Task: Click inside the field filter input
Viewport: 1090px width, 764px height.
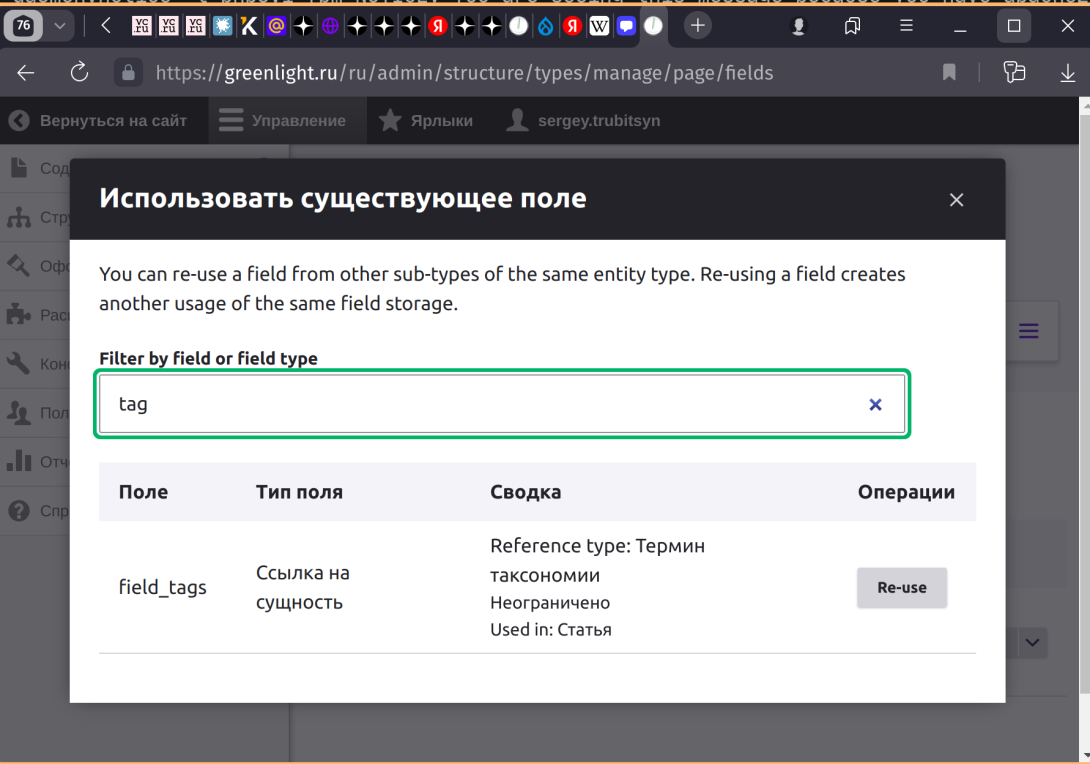Action: (x=400, y=404)
